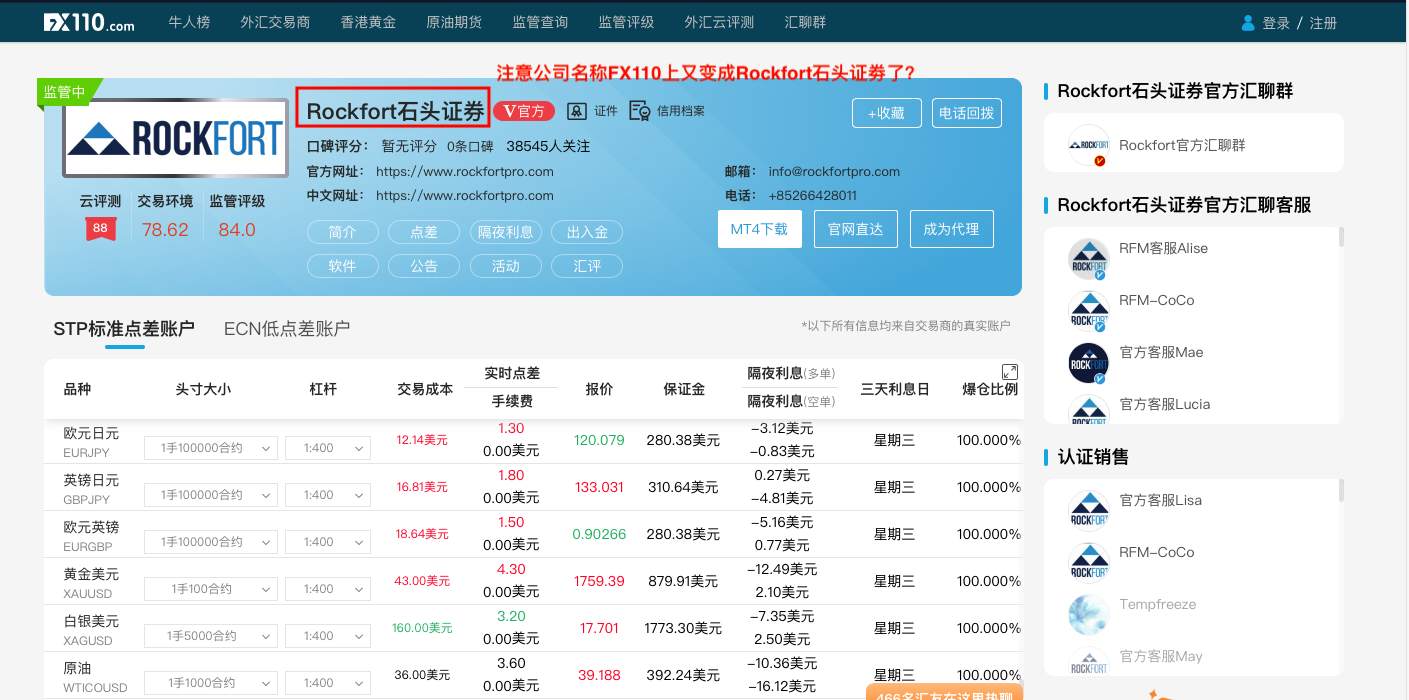This screenshot has height=700, width=1409.
Task: Click the EURJPY price 120.079
Action: pos(599,440)
